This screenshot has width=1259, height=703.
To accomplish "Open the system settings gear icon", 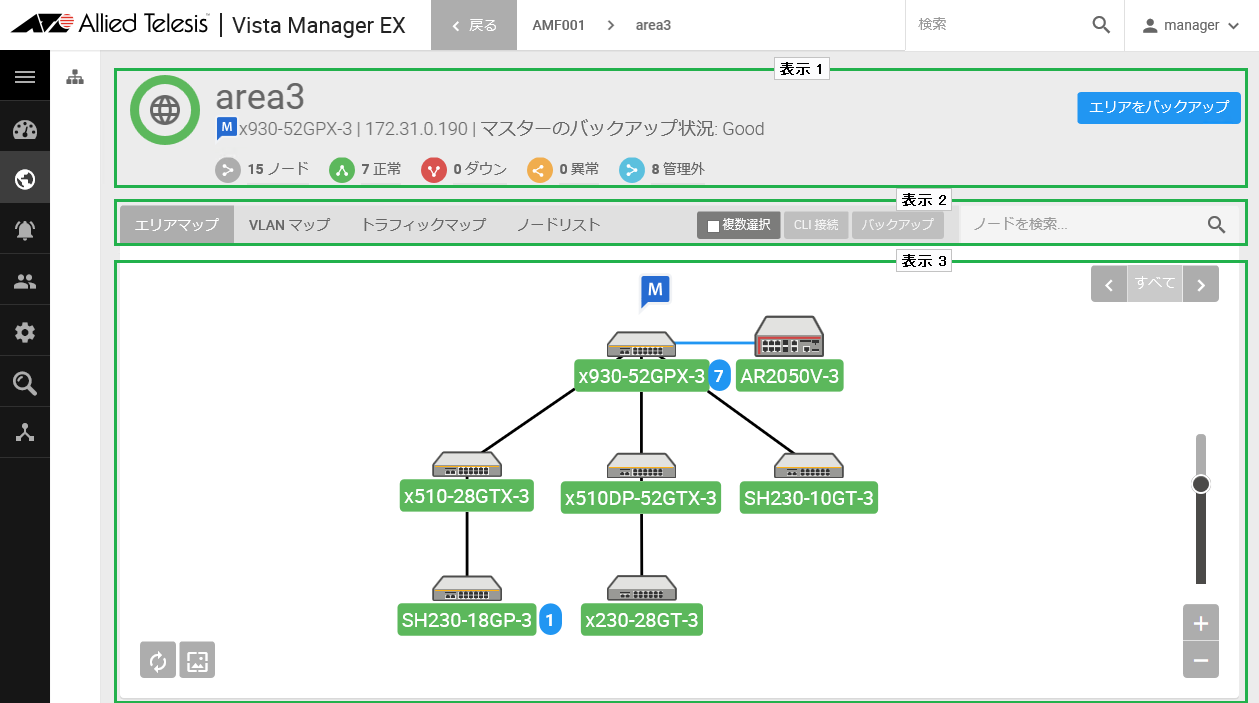I will 25,332.
